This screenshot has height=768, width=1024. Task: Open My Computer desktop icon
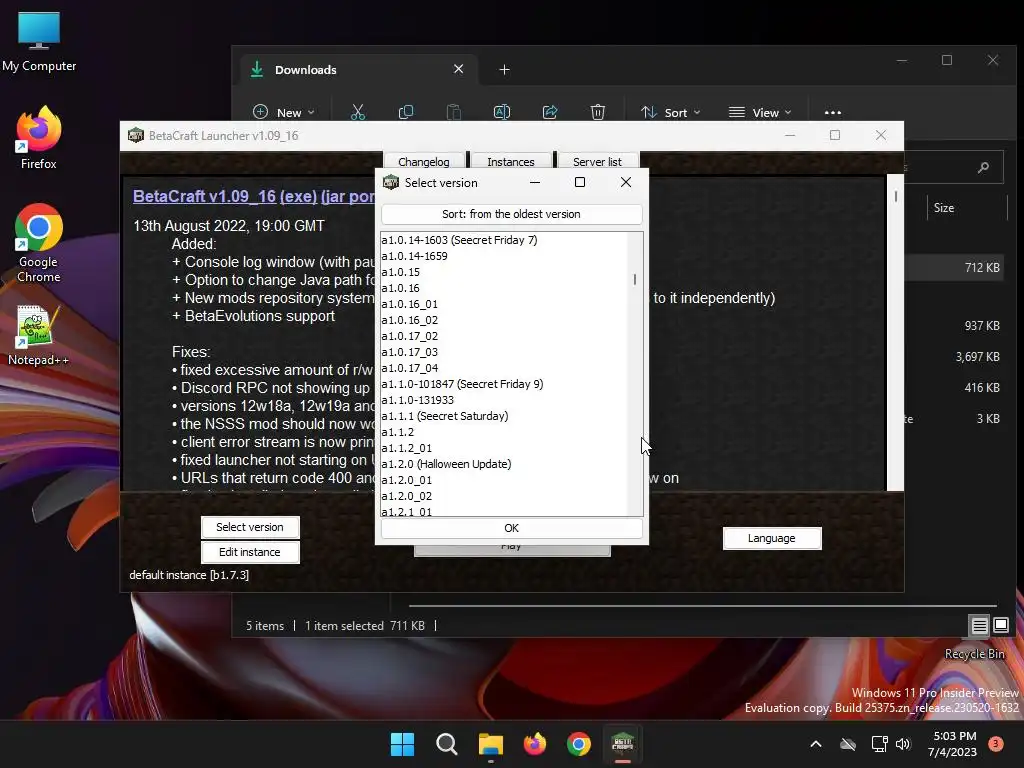point(39,42)
